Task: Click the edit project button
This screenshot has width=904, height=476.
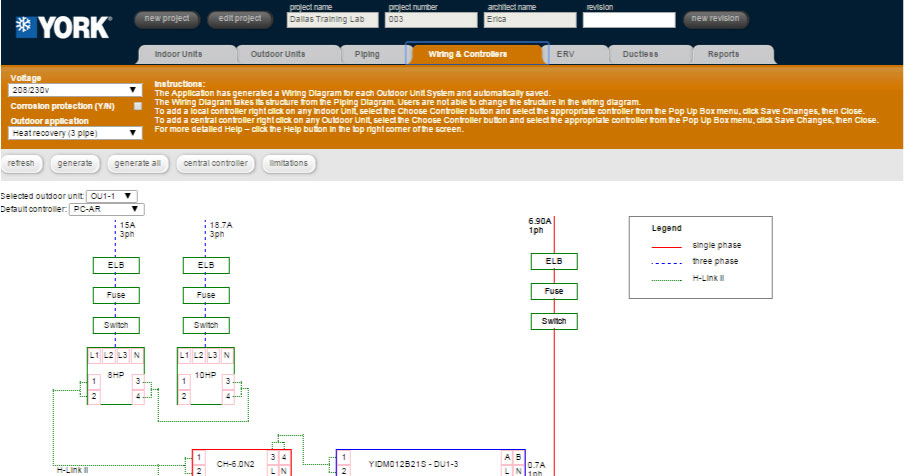Action: [x=240, y=19]
